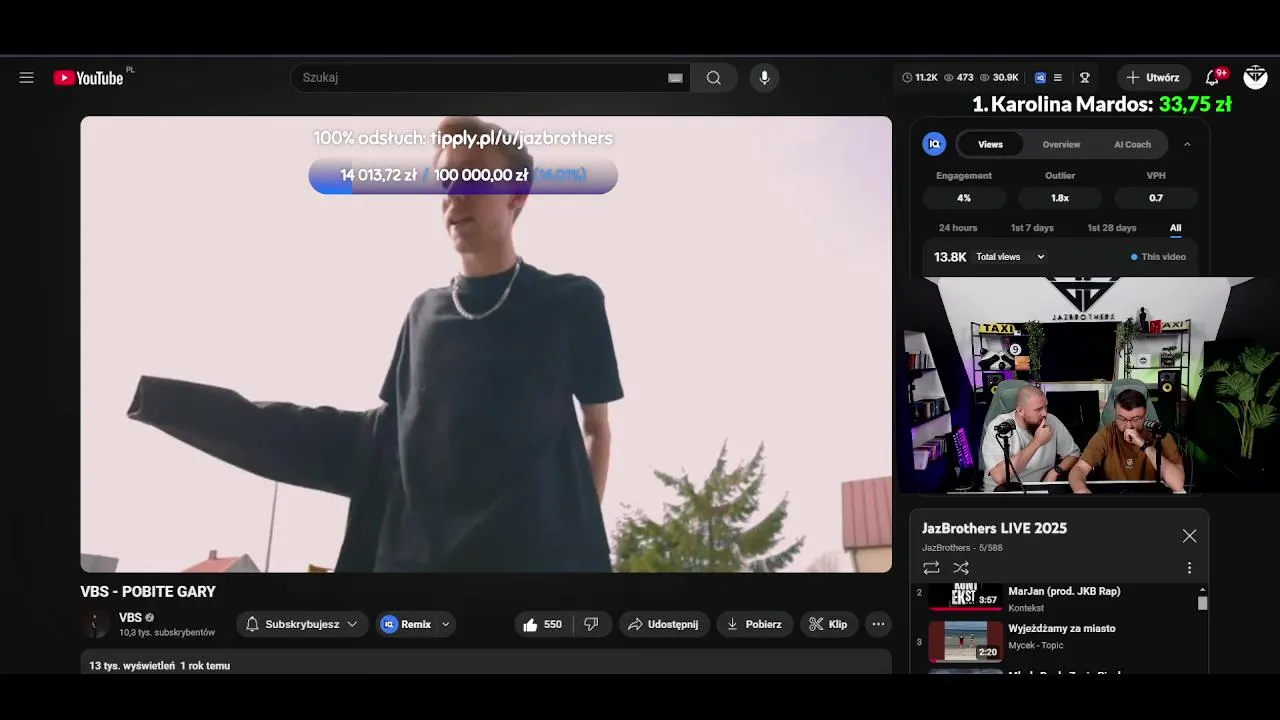1280x720 pixels.
Task: Click the 30.9K views eye stat
Action: [x=999, y=77]
